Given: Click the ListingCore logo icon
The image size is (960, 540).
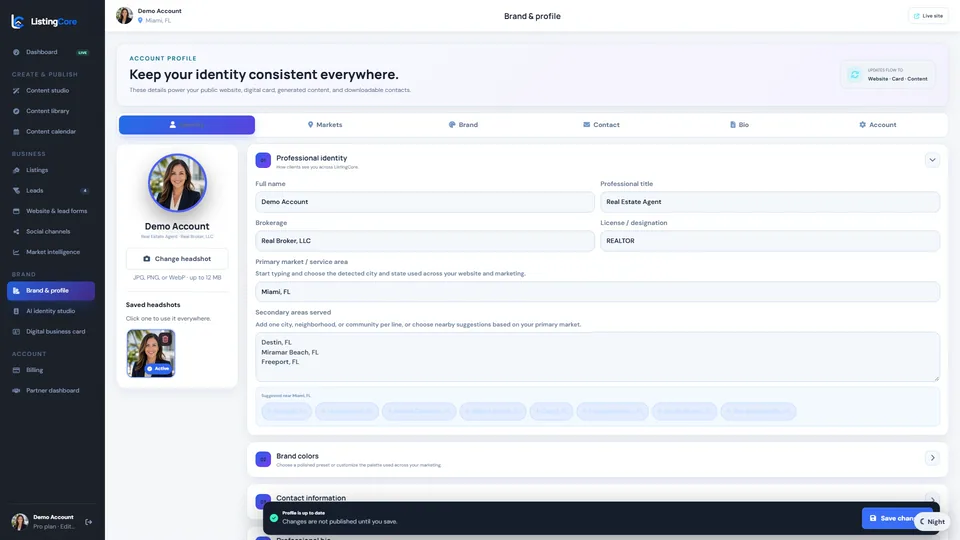Looking at the screenshot, I should 18,22.
